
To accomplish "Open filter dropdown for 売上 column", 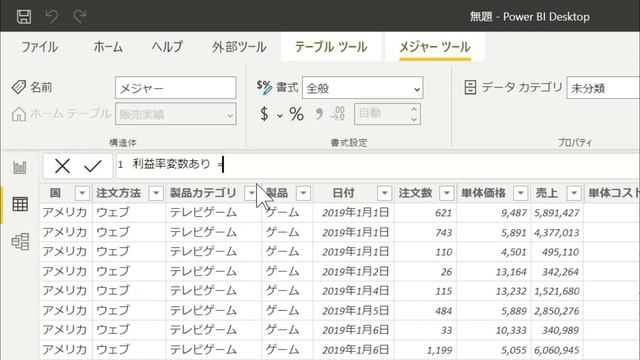I will (574, 193).
